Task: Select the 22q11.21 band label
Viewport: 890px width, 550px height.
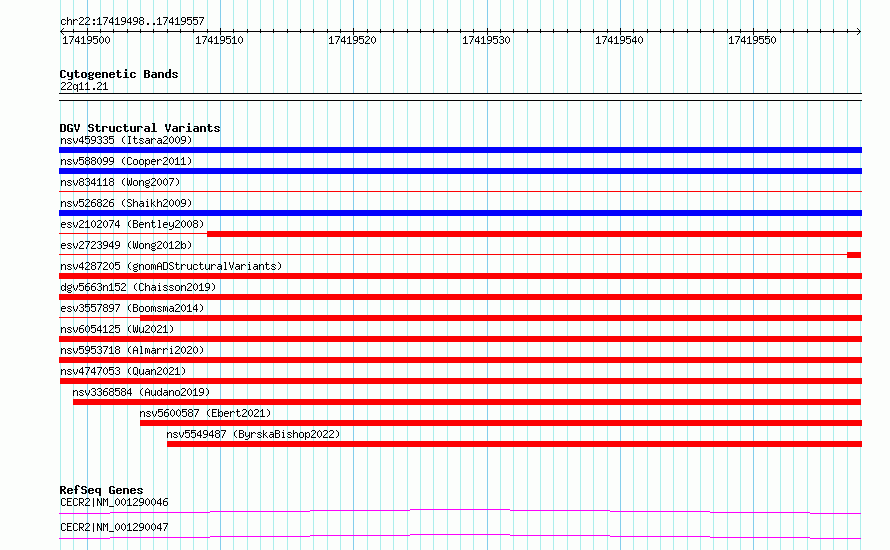Action: click(84, 86)
